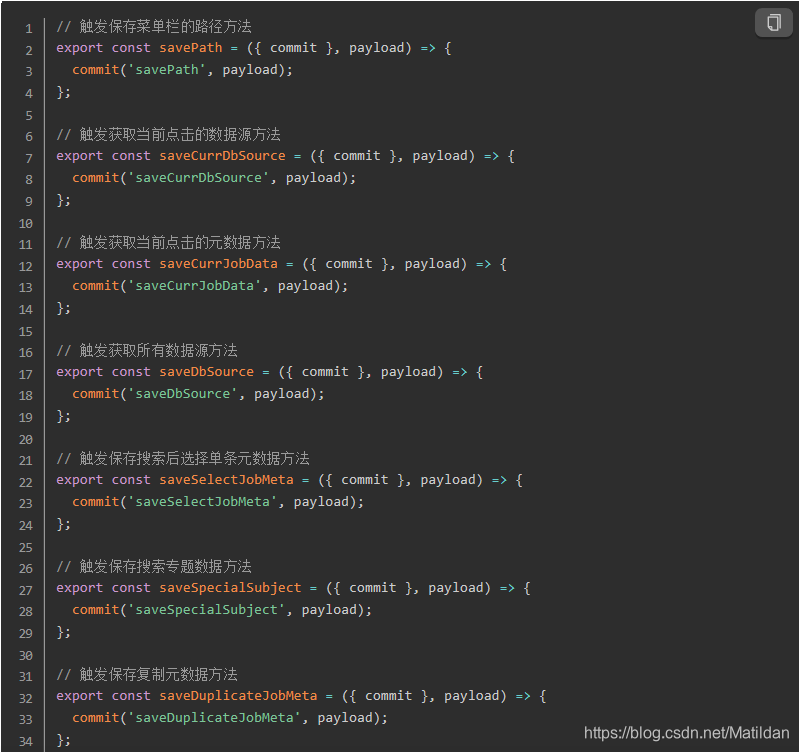Click line number 1 in gutter
Screen dimensions: 799x752
click(x=29, y=29)
